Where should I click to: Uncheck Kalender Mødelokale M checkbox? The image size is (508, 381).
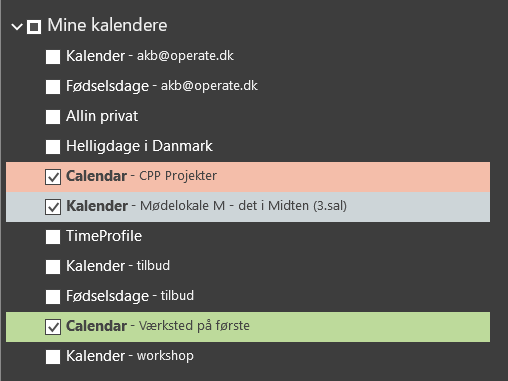pyautogui.click(x=53, y=207)
